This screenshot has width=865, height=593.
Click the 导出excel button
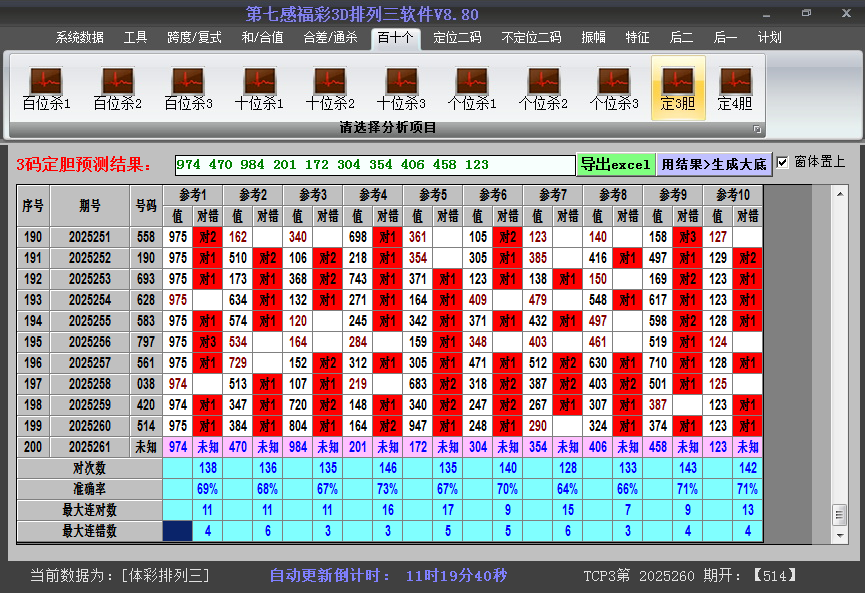click(x=615, y=164)
